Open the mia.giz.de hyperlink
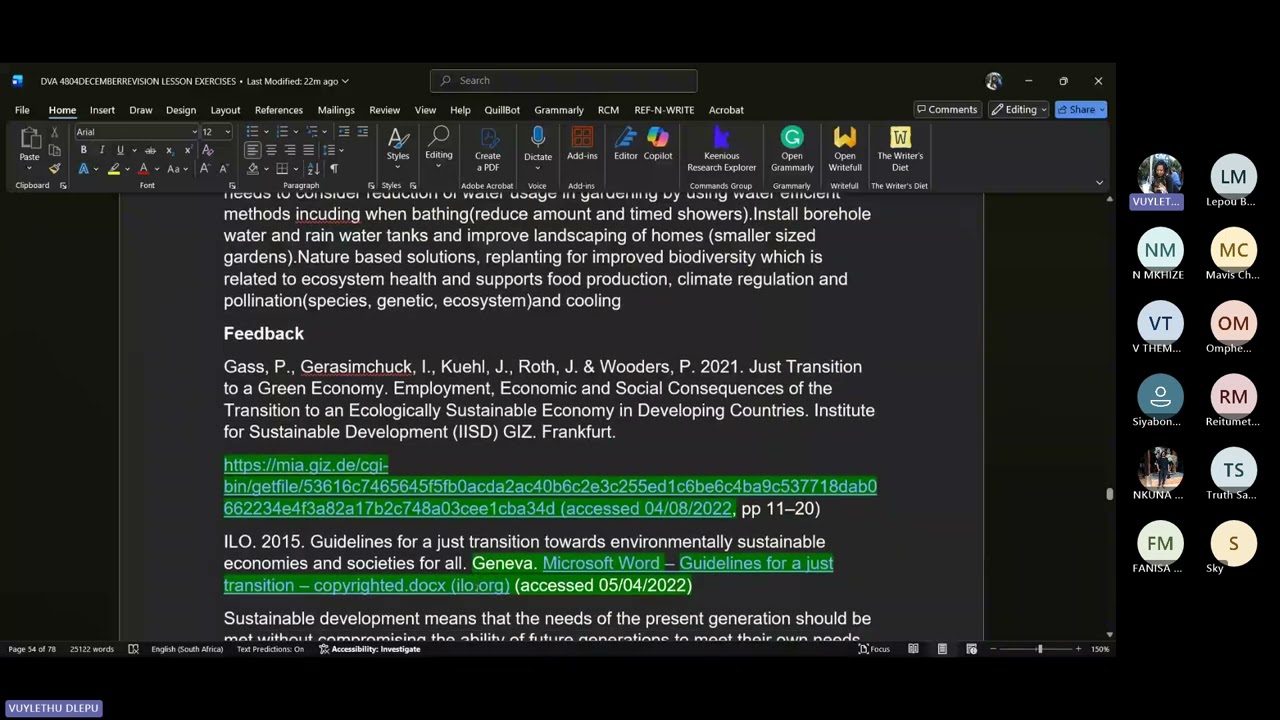 pos(550,487)
